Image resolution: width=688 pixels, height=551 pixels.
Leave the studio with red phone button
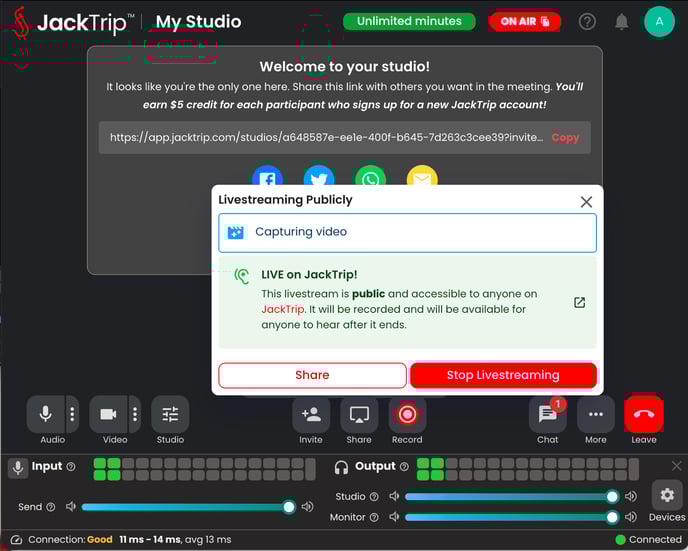click(x=644, y=414)
